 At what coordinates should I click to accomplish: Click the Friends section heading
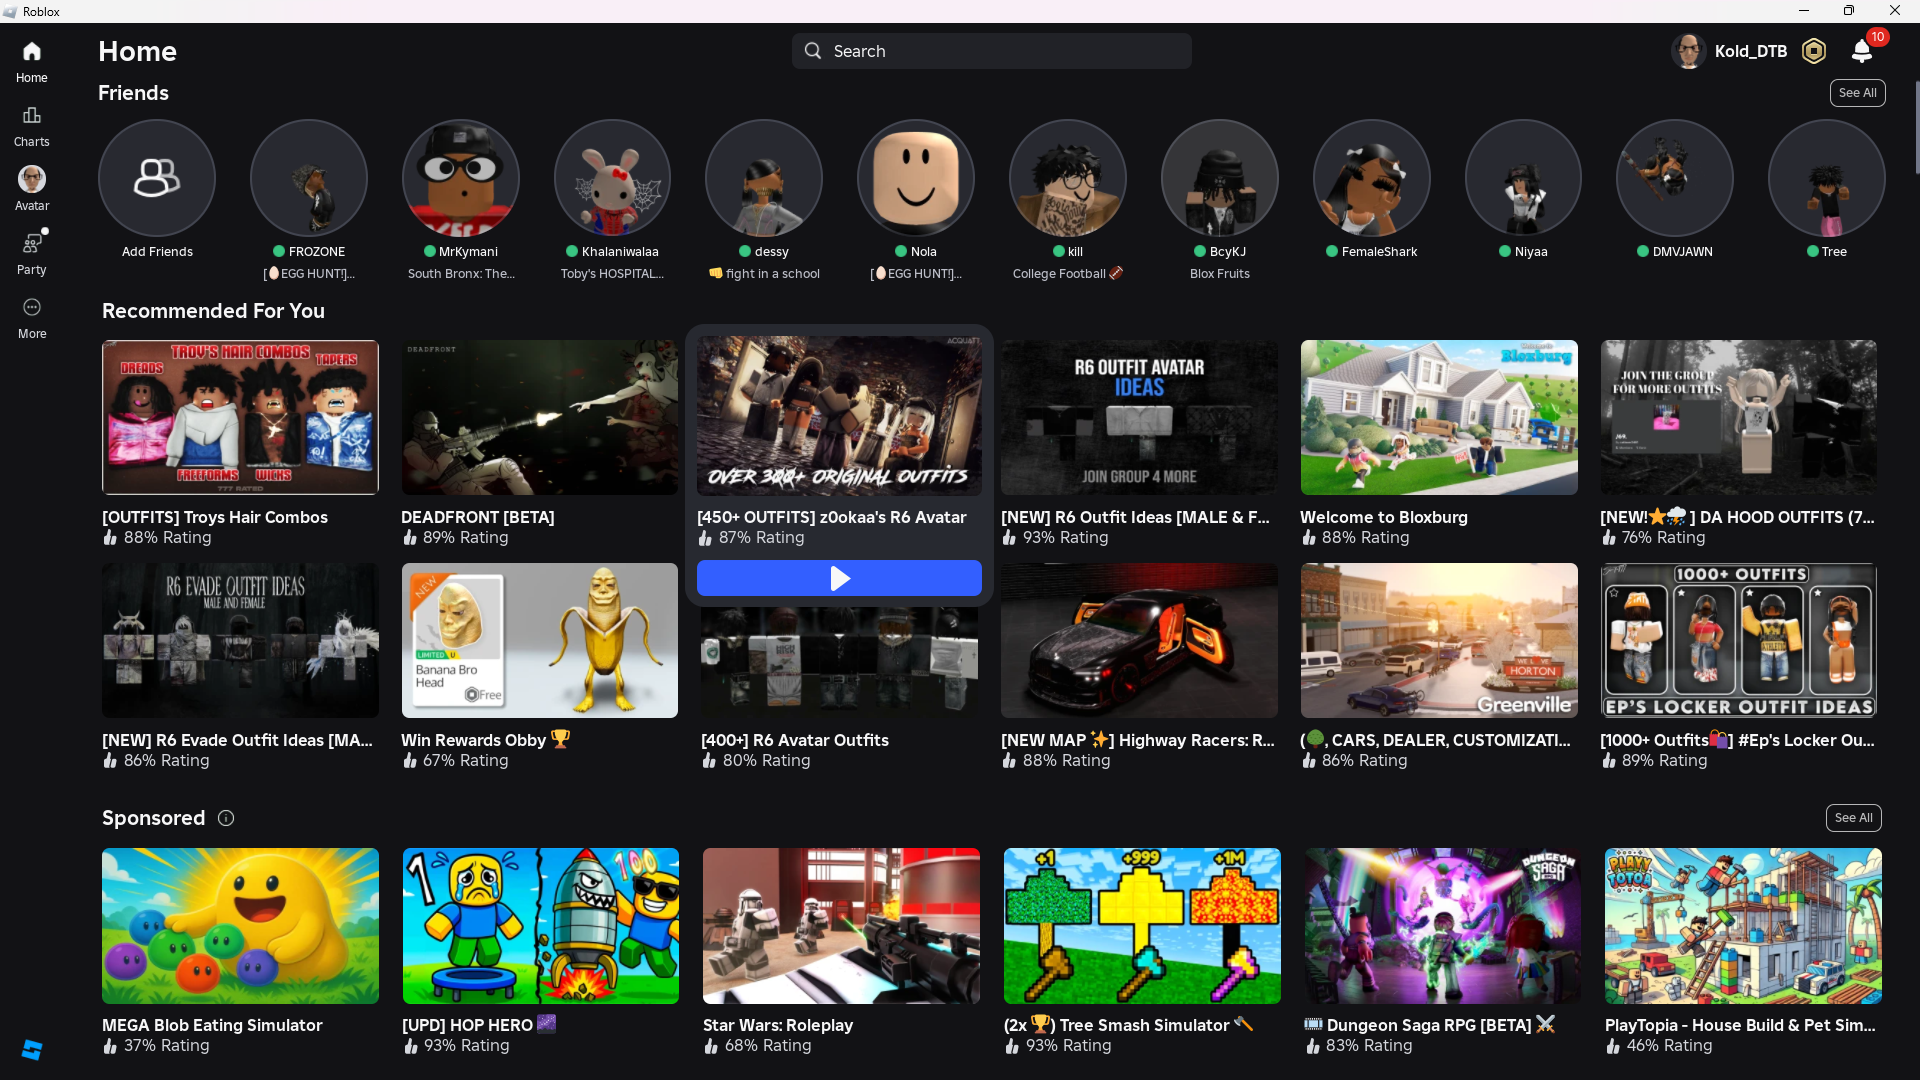(x=133, y=93)
